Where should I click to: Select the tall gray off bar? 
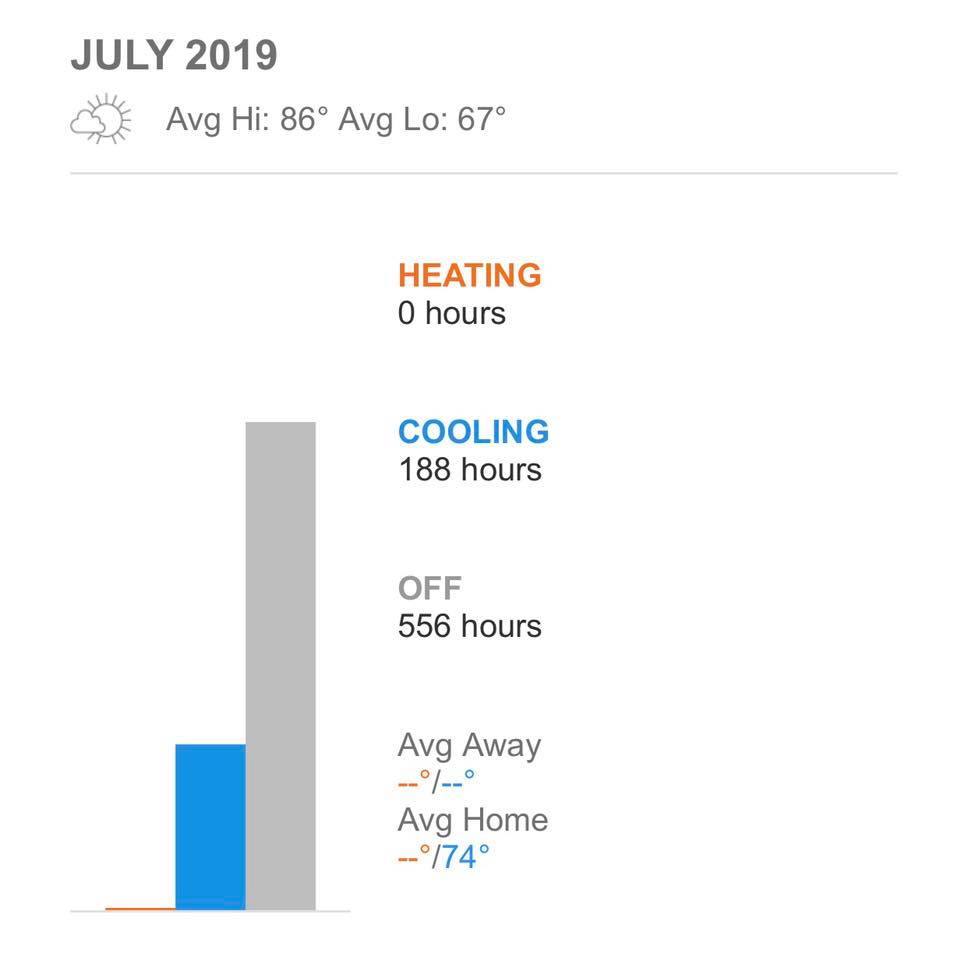[280, 666]
